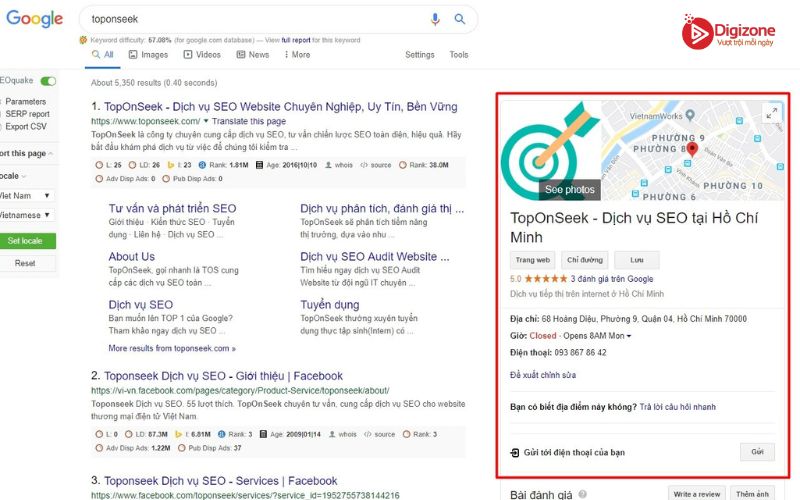Click the Gửi send button
800x500 pixels.
pyautogui.click(x=757, y=452)
